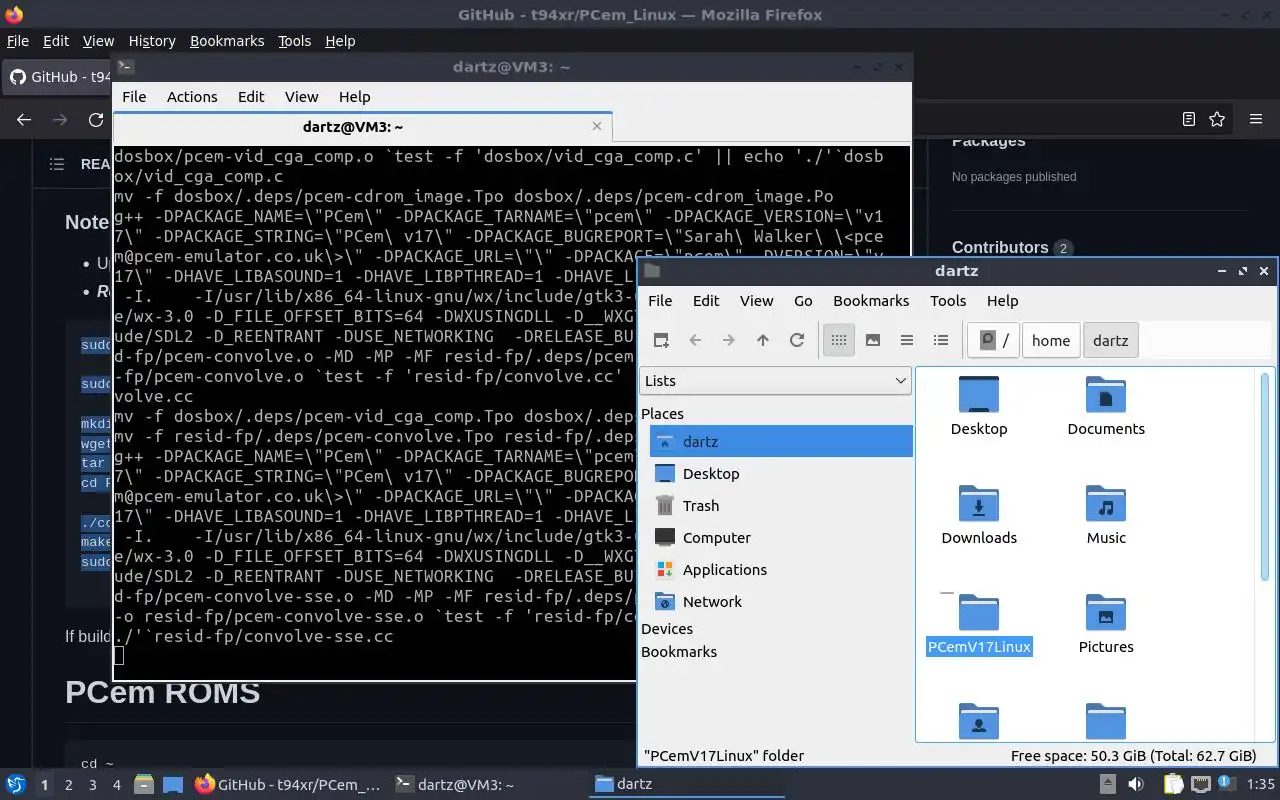This screenshot has width=1280, height=800.
Task: Open file manager Help menu
Action: point(1002,300)
